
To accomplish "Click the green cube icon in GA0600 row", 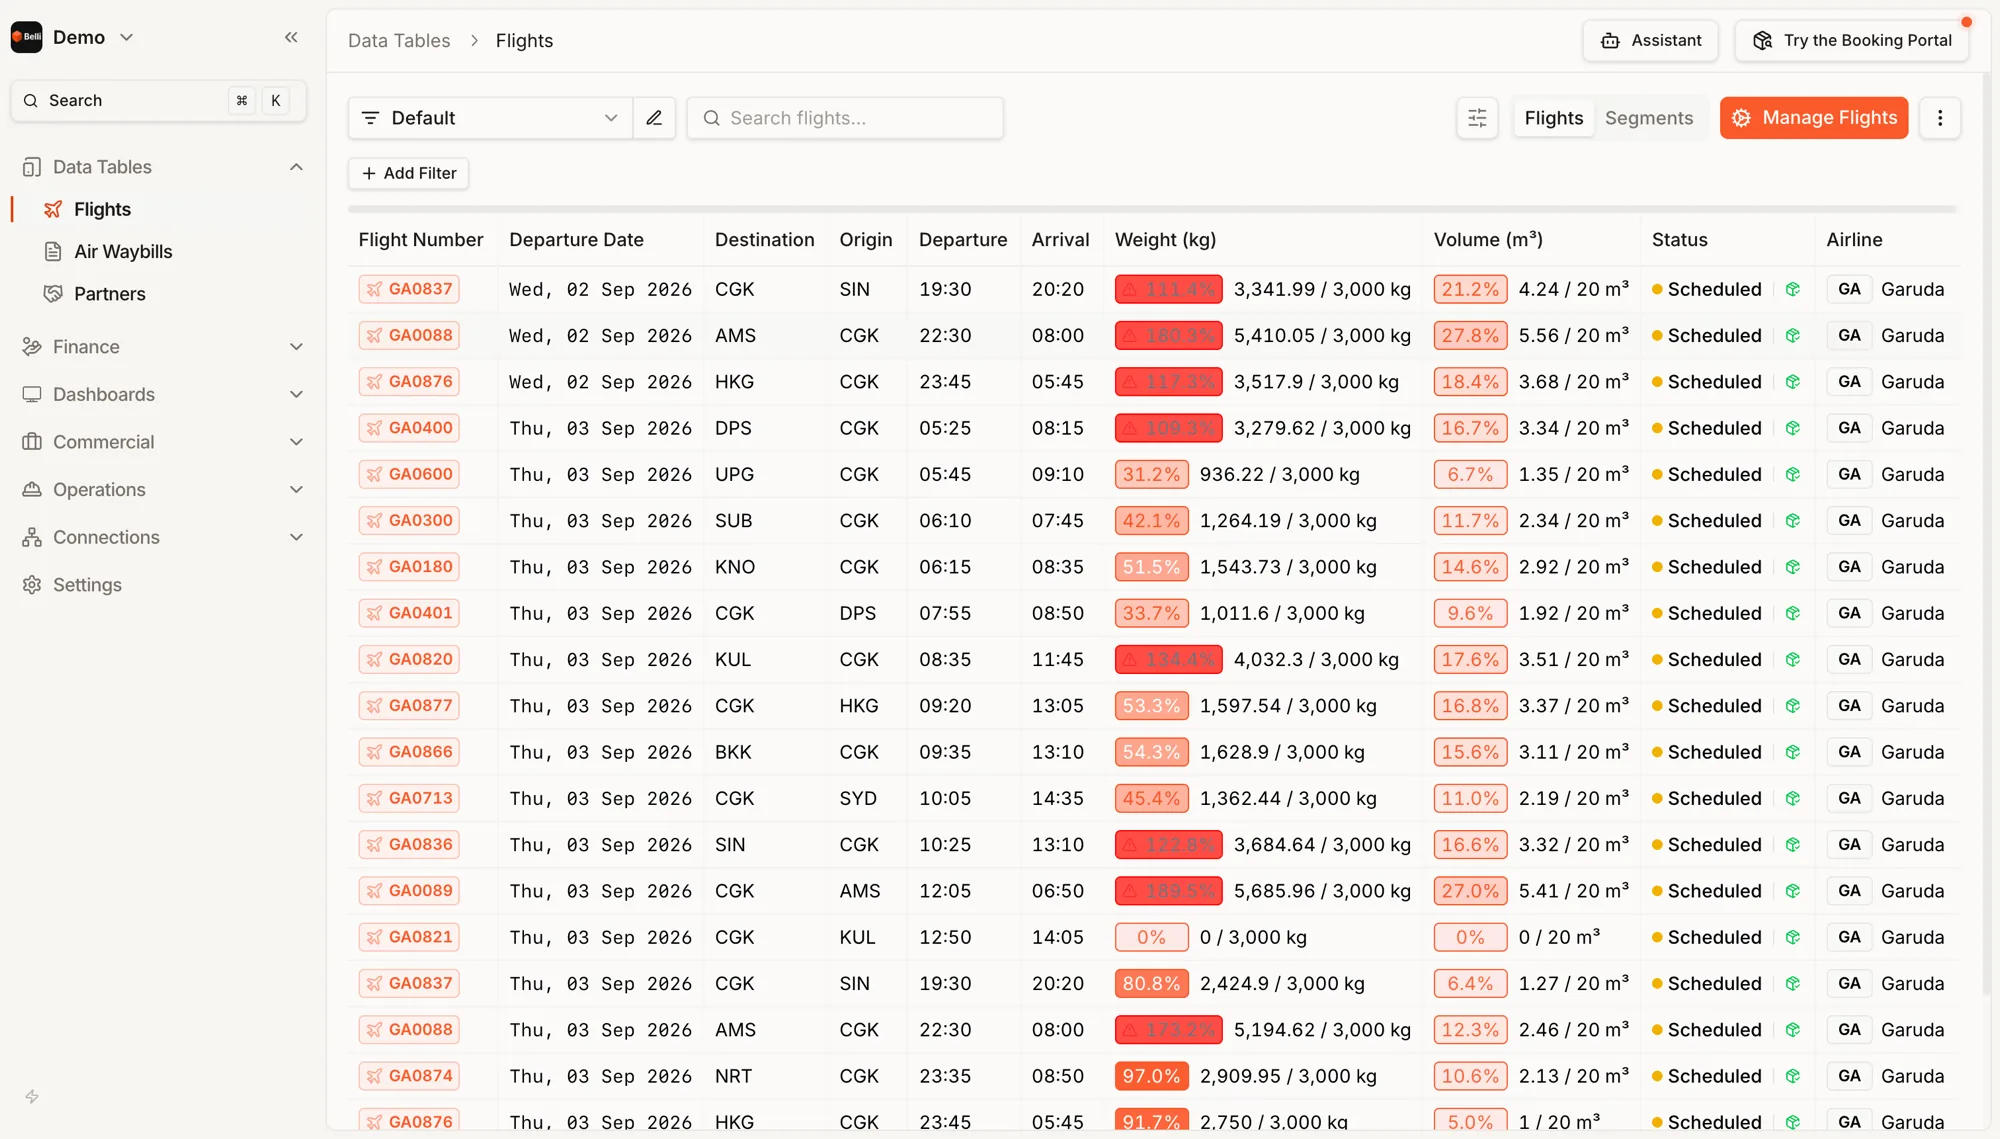I will pyautogui.click(x=1793, y=474).
